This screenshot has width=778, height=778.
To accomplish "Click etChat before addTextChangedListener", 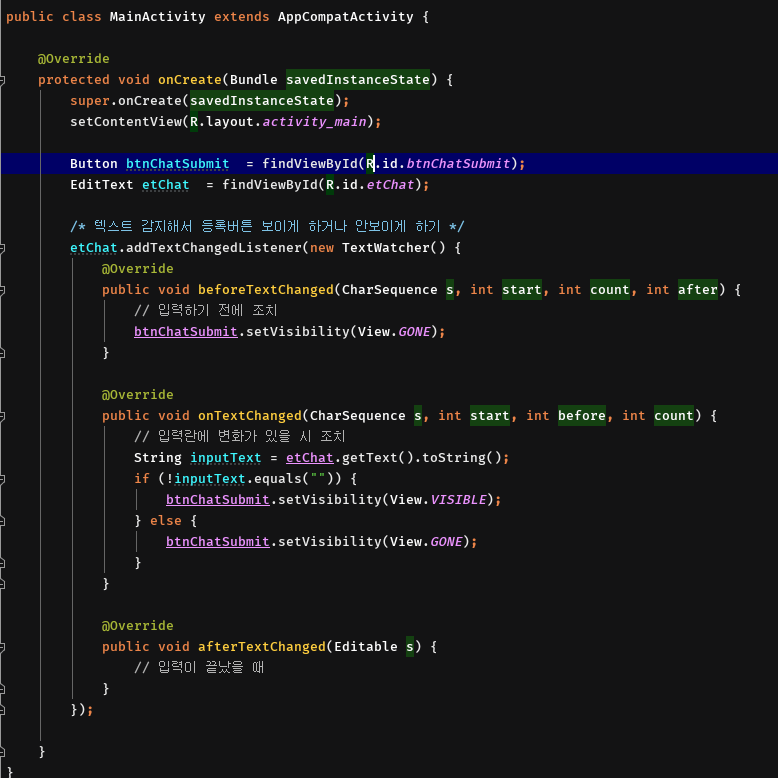I will (x=93, y=248).
